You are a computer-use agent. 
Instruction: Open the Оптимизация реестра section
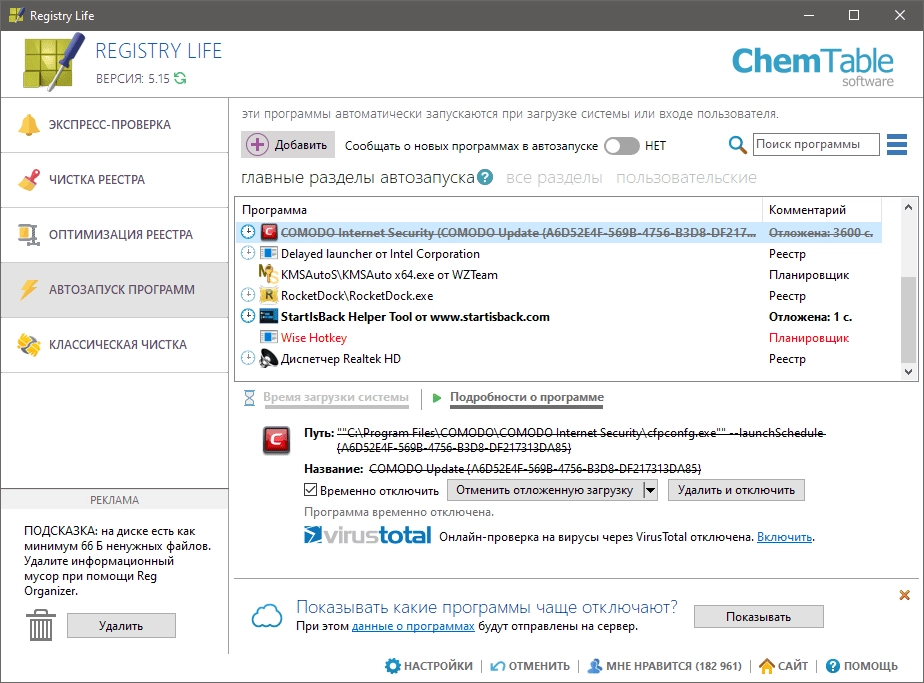click(x=114, y=235)
